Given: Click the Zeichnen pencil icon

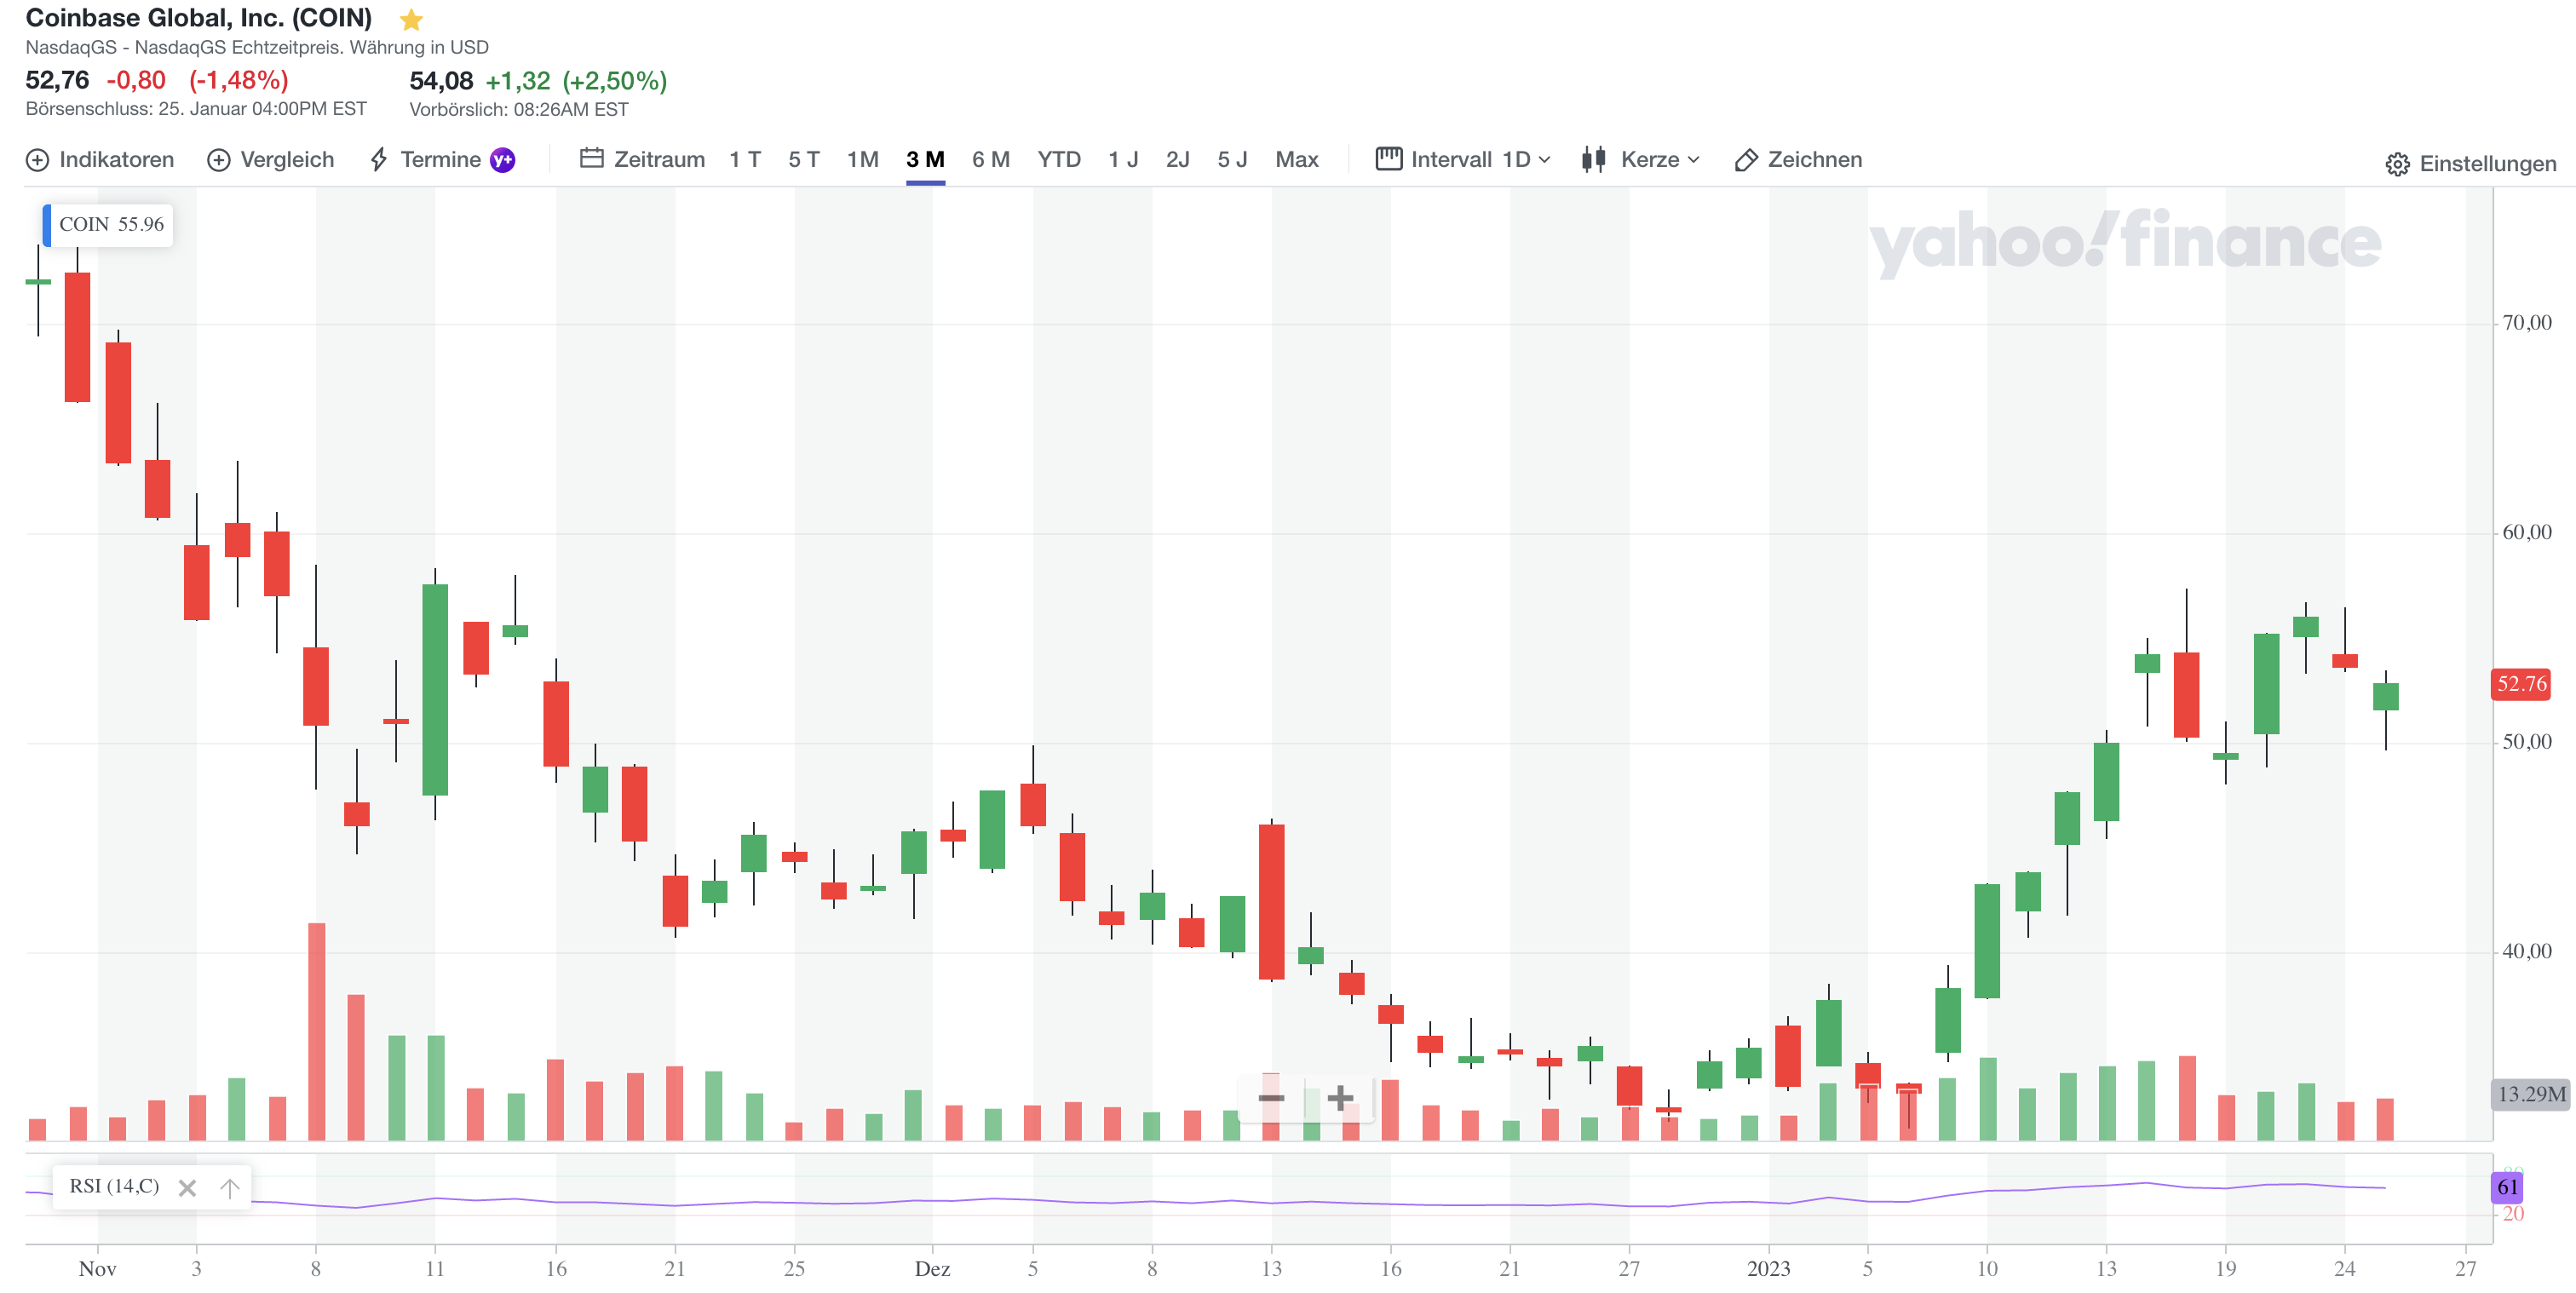Looking at the screenshot, I should point(1745,160).
